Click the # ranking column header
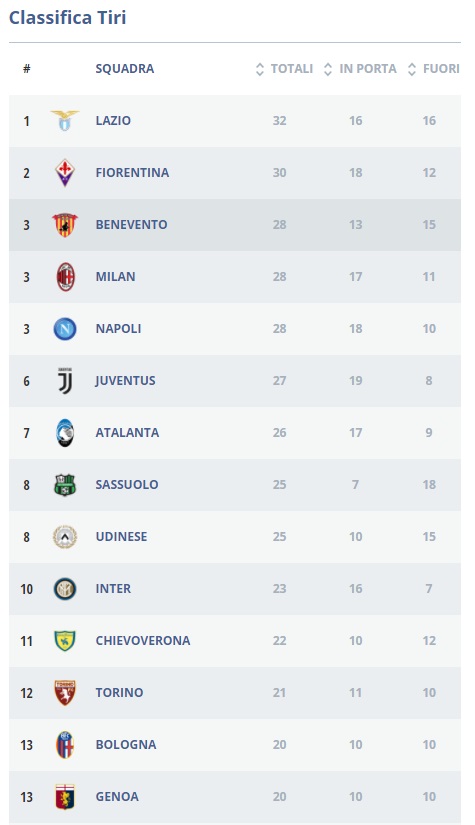 (x=26, y=69)
